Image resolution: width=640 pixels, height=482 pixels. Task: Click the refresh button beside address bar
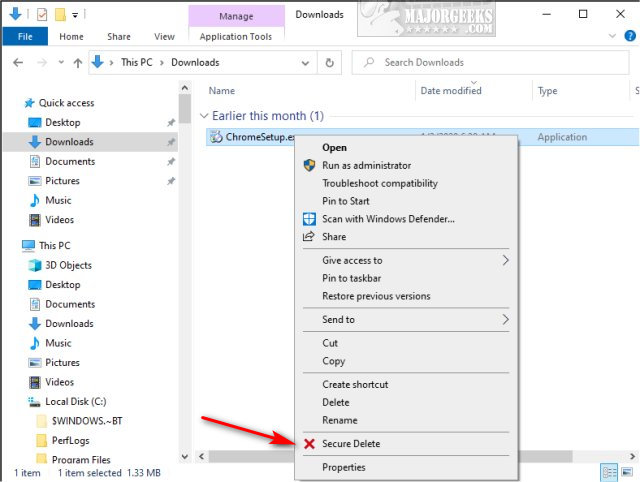[x=330, y=62]
